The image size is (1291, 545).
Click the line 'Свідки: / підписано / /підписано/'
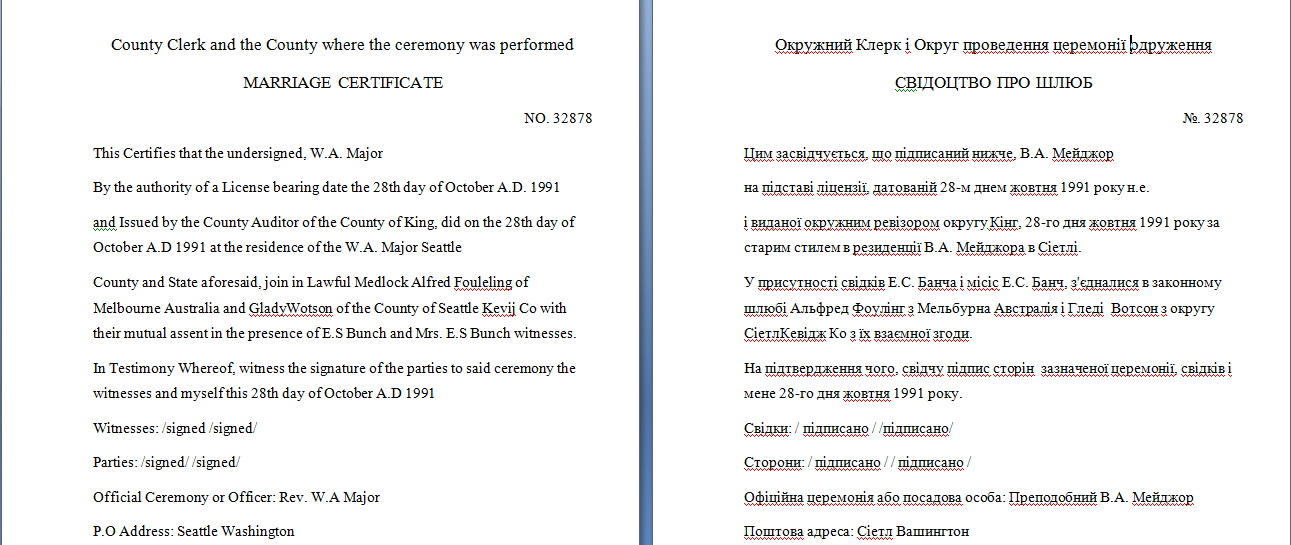[848, 427]
